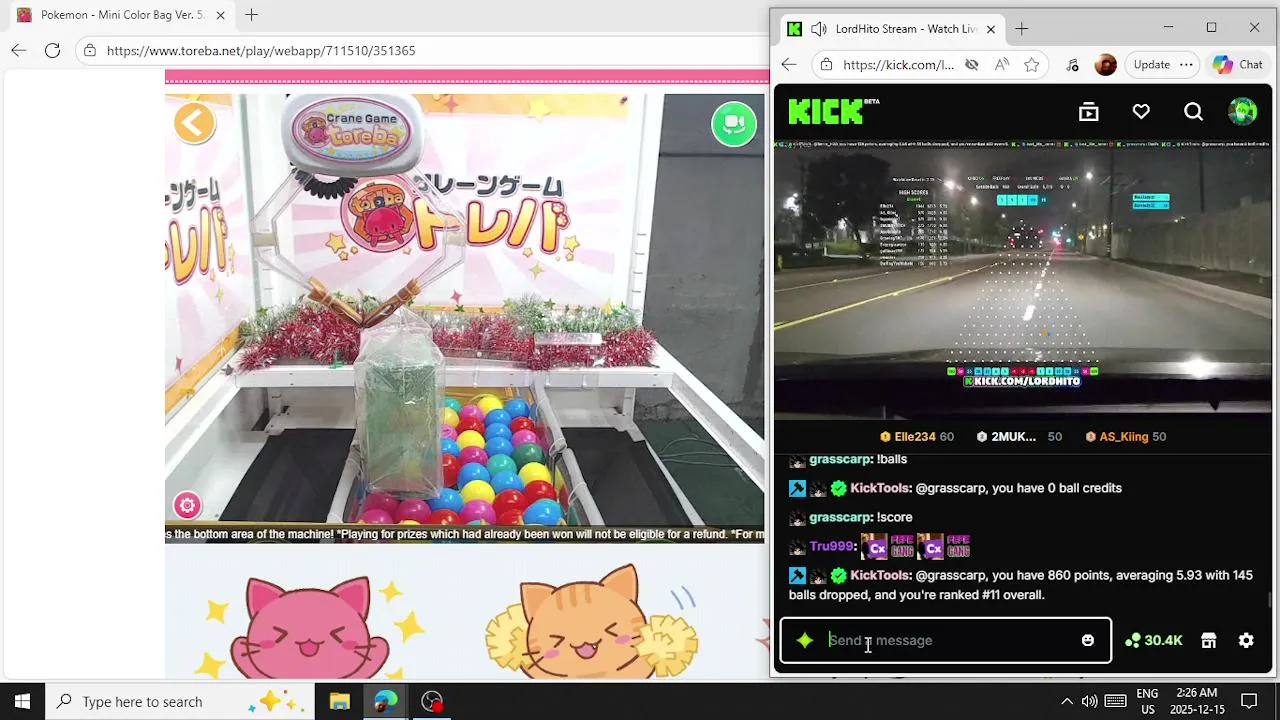
Task: Open chat settings gear
Action: coord(1246,640)
